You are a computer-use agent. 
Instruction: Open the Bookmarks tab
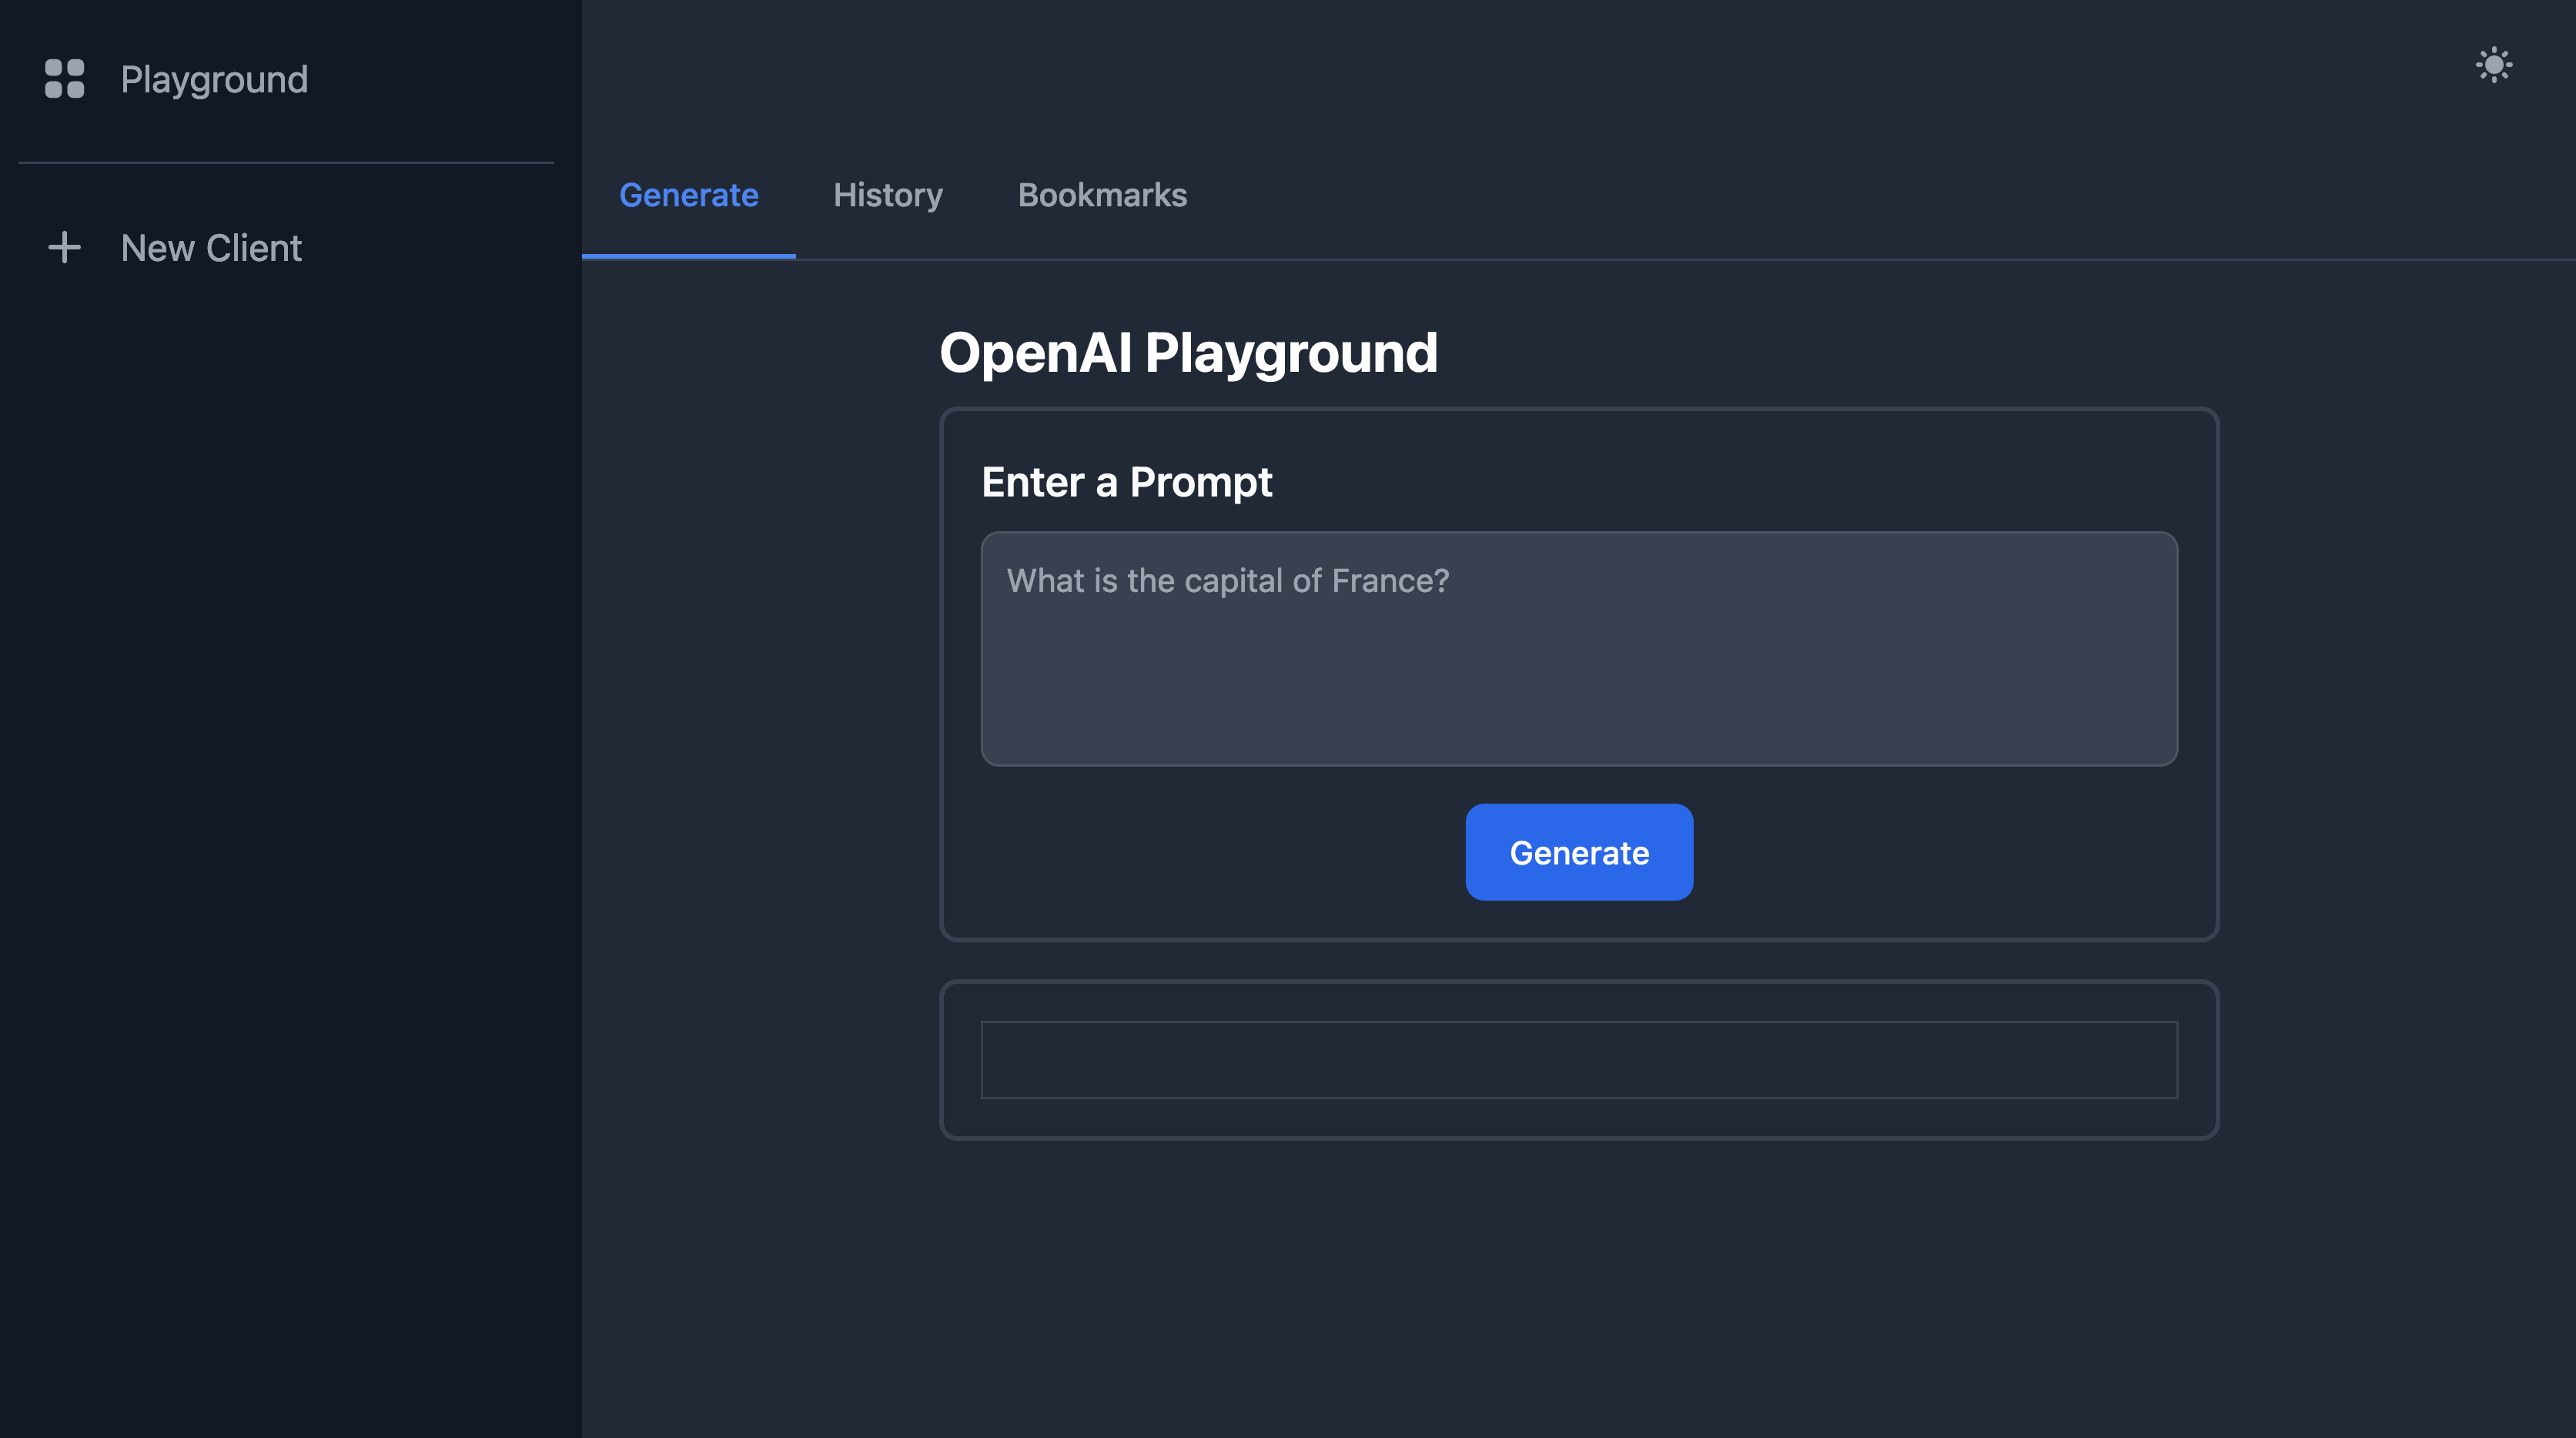pyautogui.click(x=1102, y=195)
